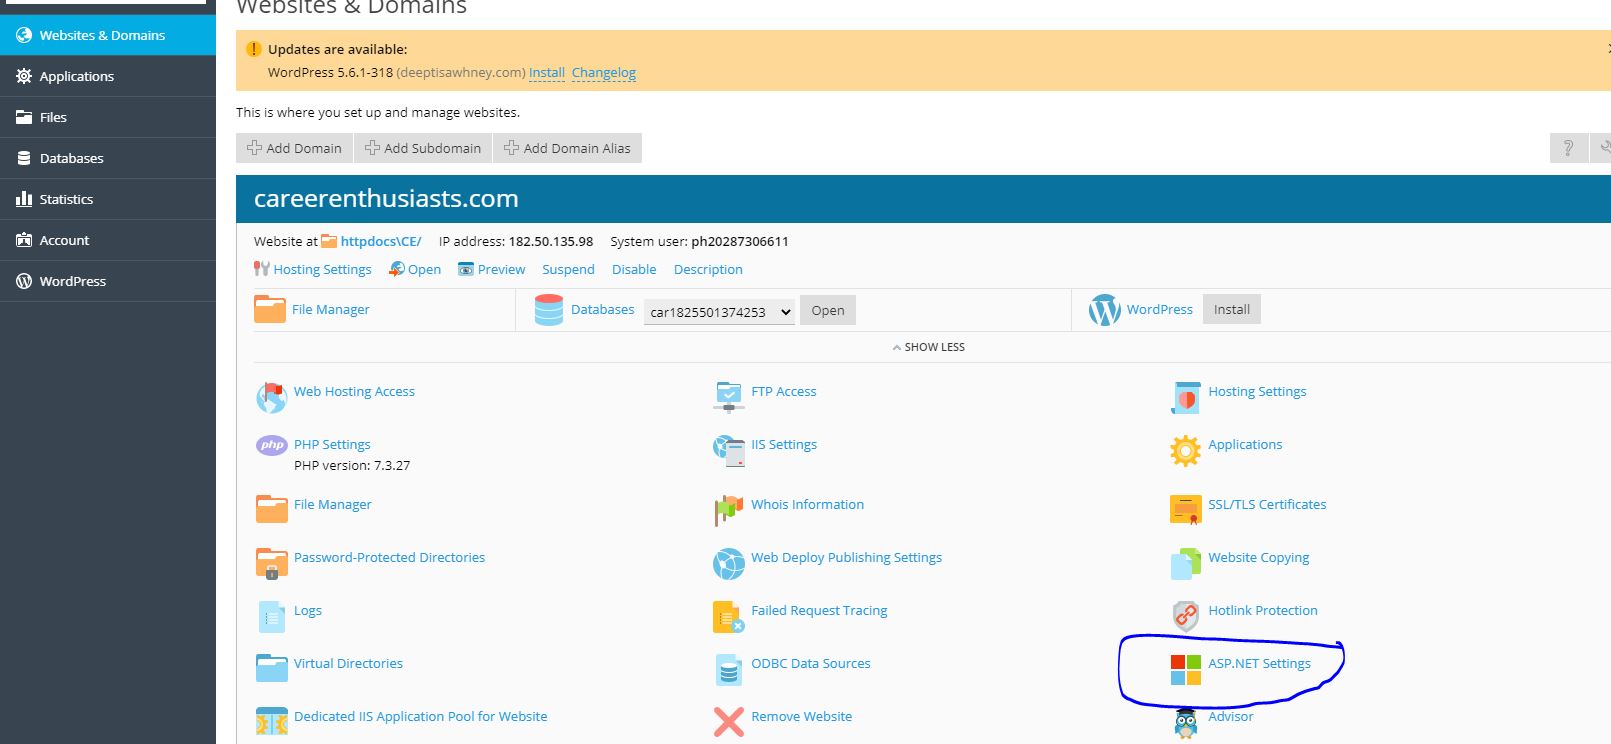Click the Preview link
The image size is (1611, 744).
501,269
